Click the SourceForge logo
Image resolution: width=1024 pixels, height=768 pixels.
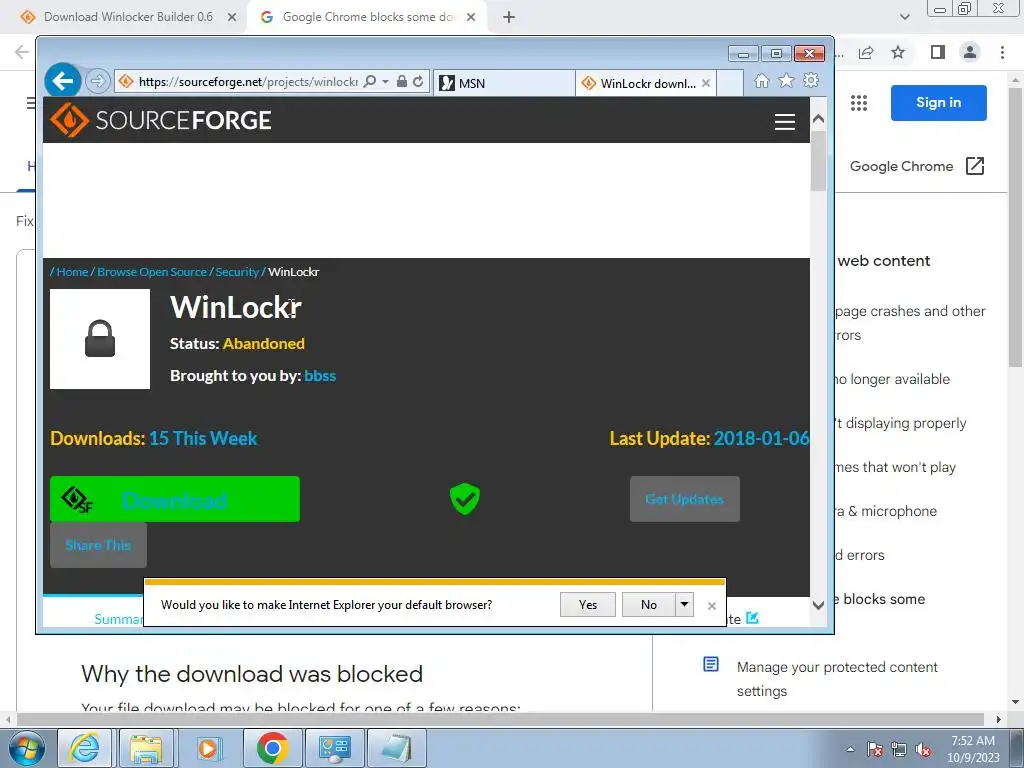tap(161, 120)
